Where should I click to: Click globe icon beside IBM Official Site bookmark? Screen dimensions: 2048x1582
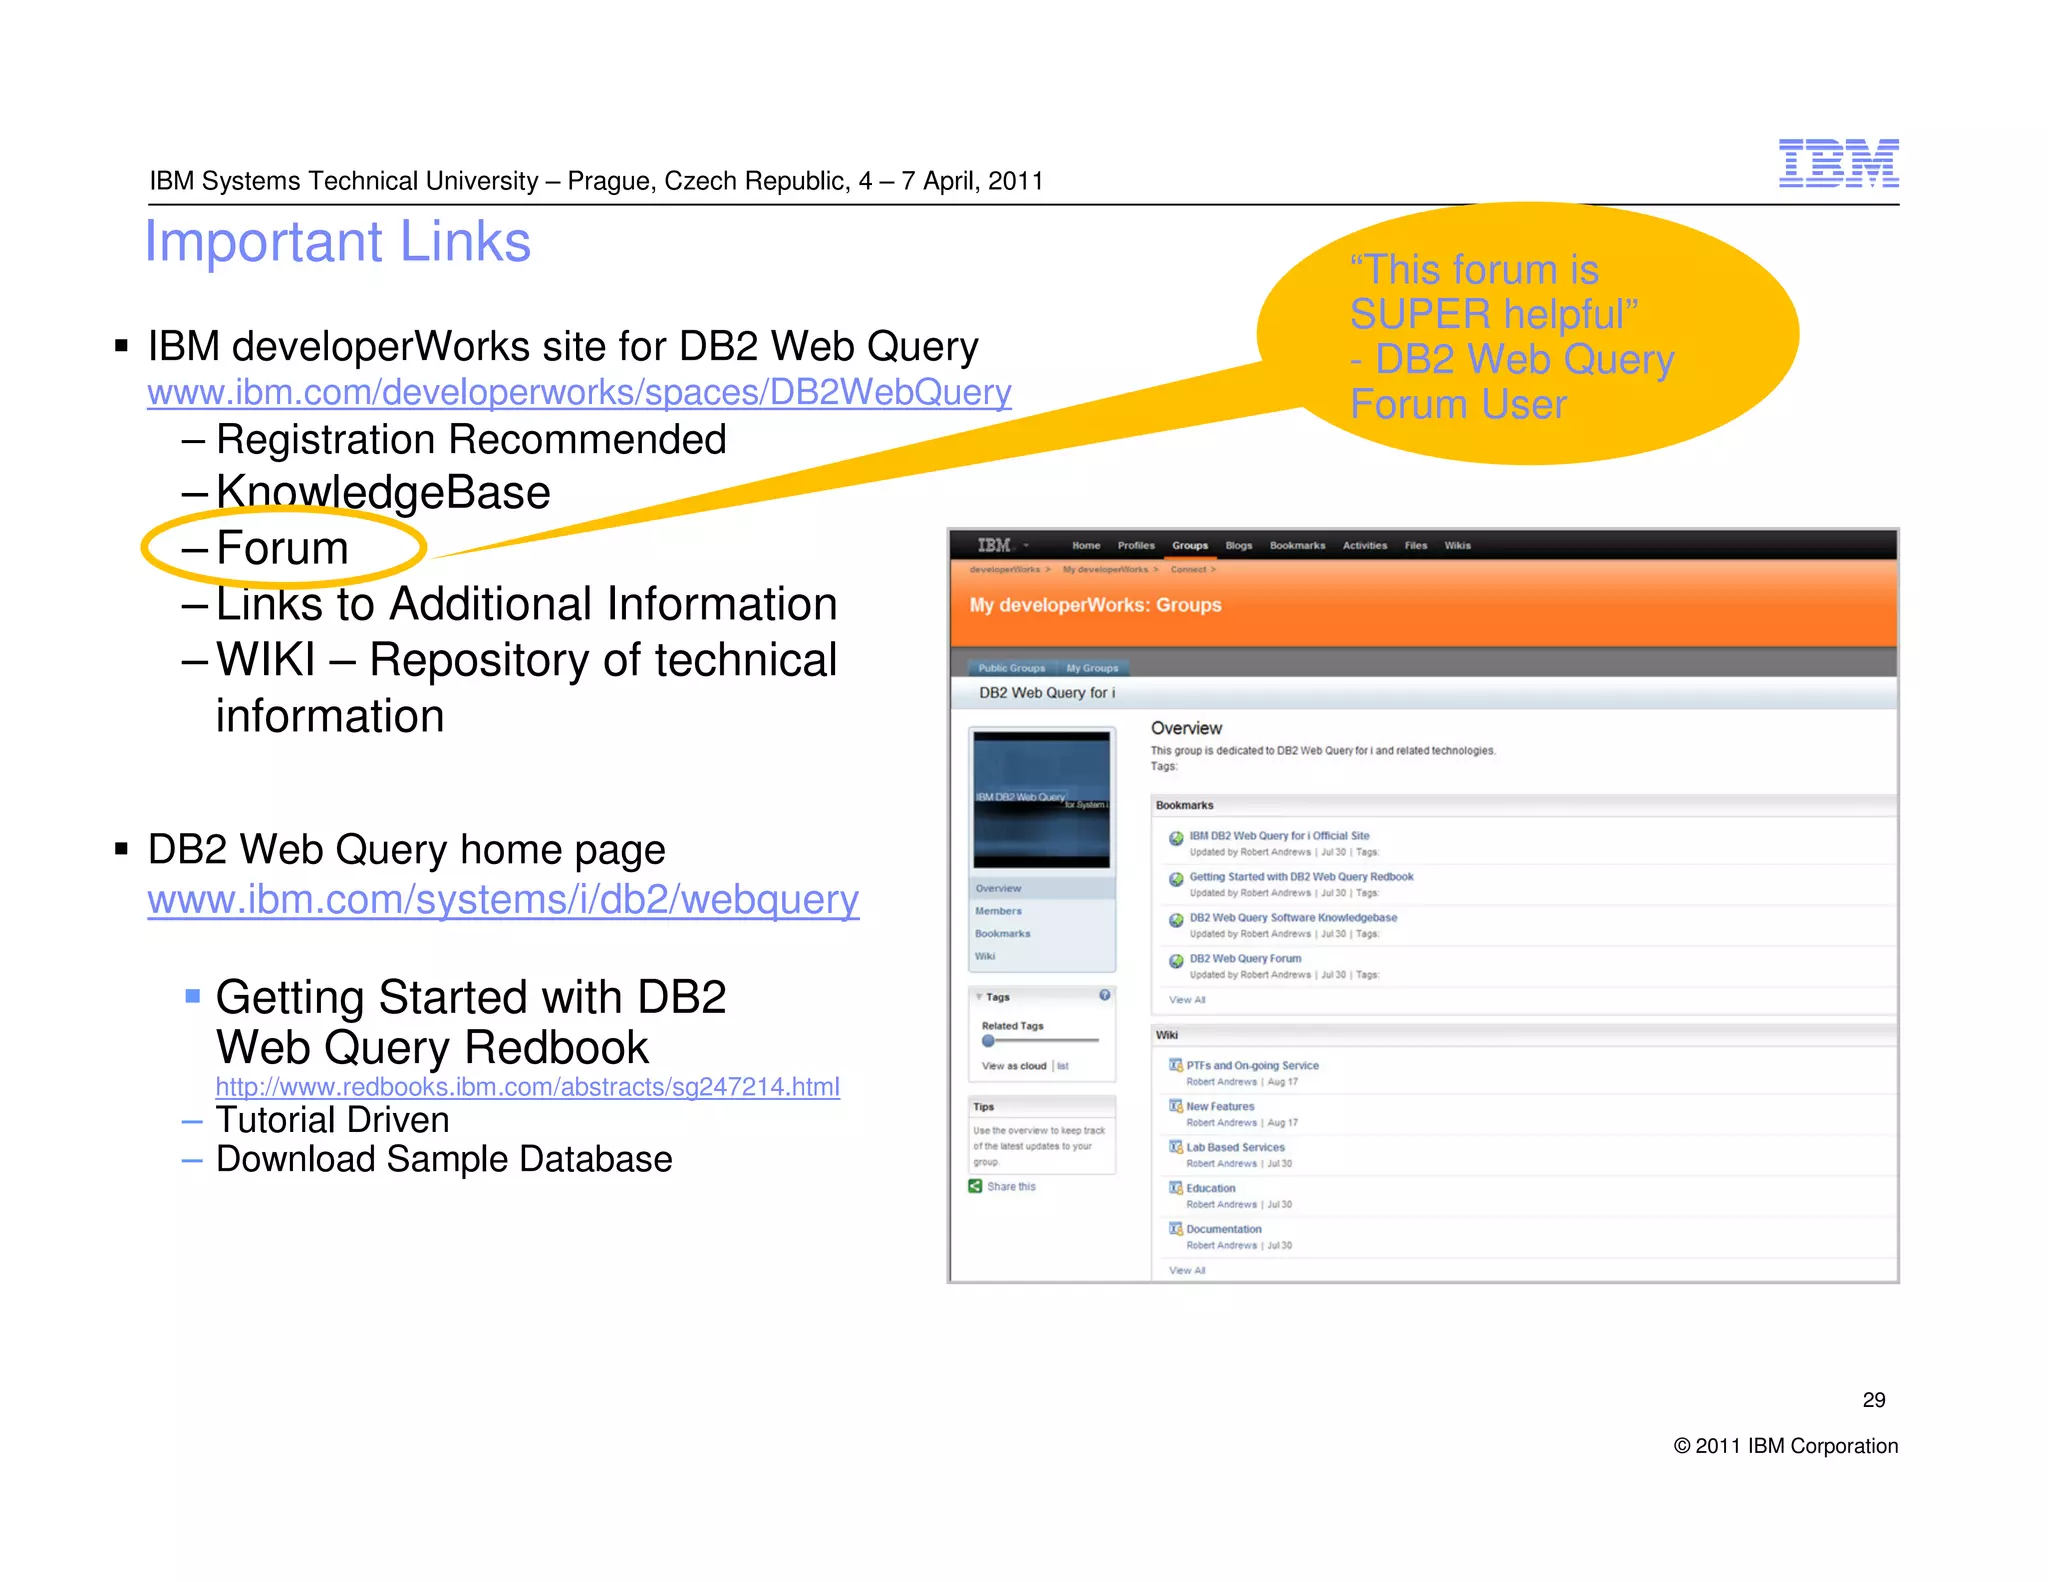click(1176, 838)
